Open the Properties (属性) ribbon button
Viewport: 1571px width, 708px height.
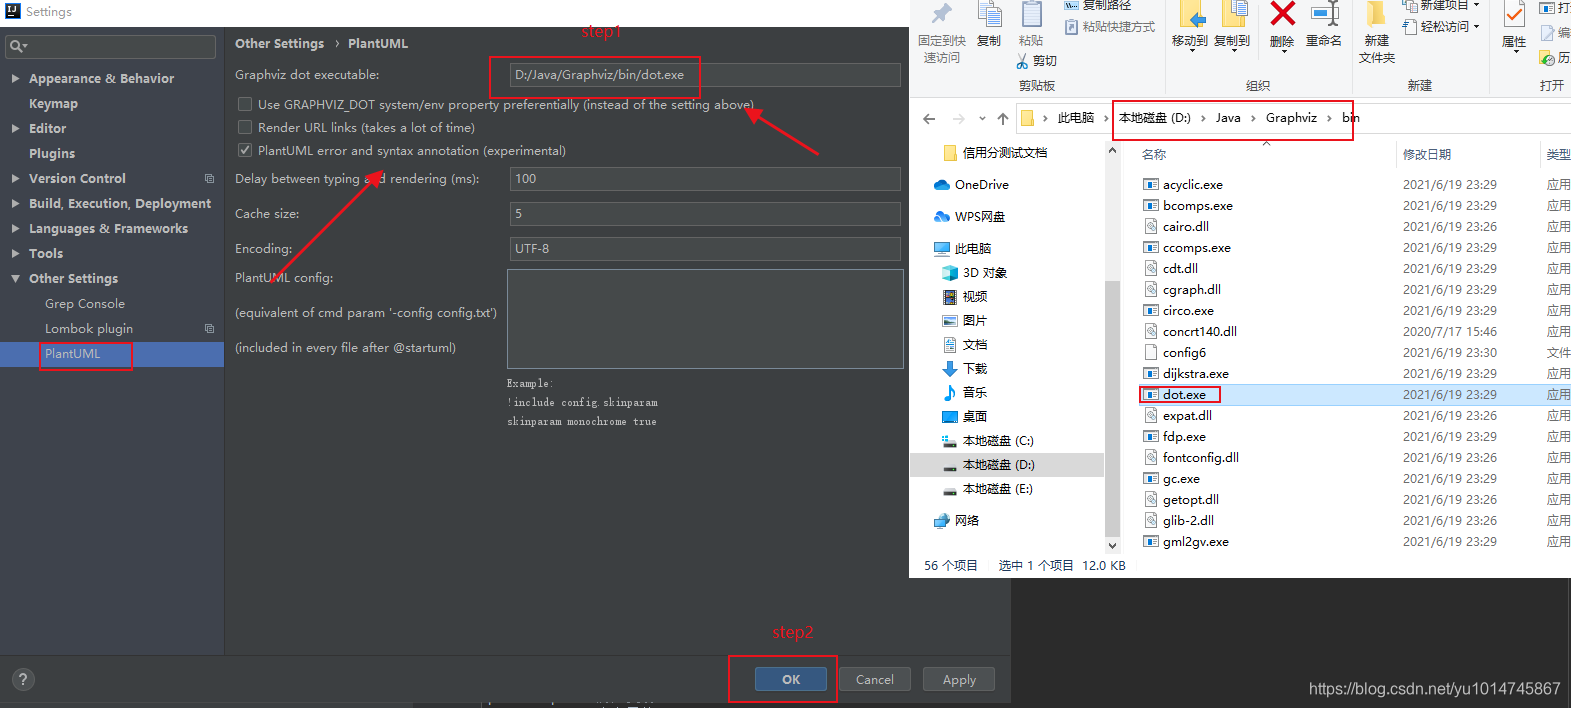pyautogui.click(x=1514, y=26)
